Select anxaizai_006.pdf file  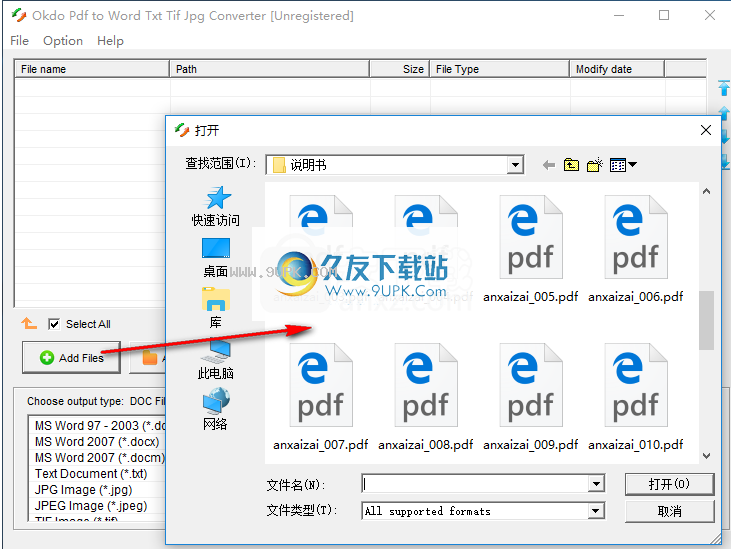pos(635,249)
